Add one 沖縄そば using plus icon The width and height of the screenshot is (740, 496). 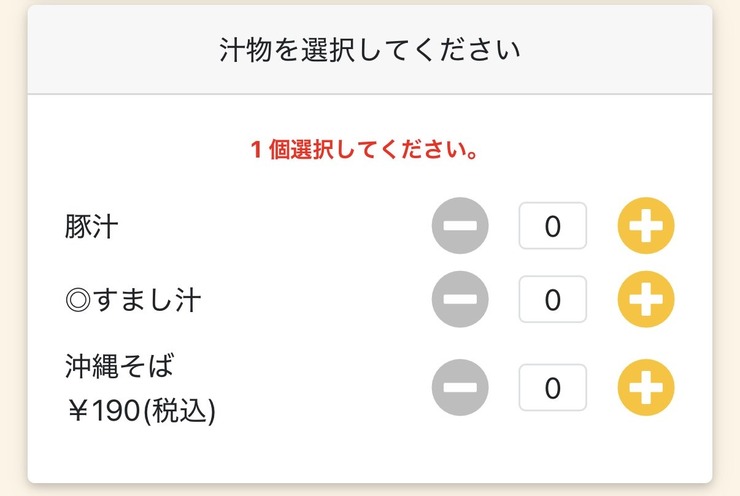pyautogui.click(x=646, y=387)
